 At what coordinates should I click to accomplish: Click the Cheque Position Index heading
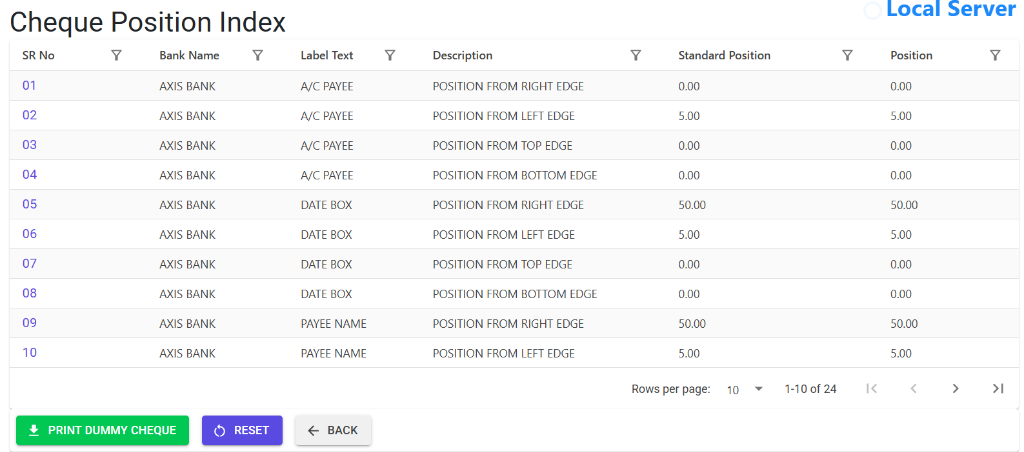coord(148,22)
